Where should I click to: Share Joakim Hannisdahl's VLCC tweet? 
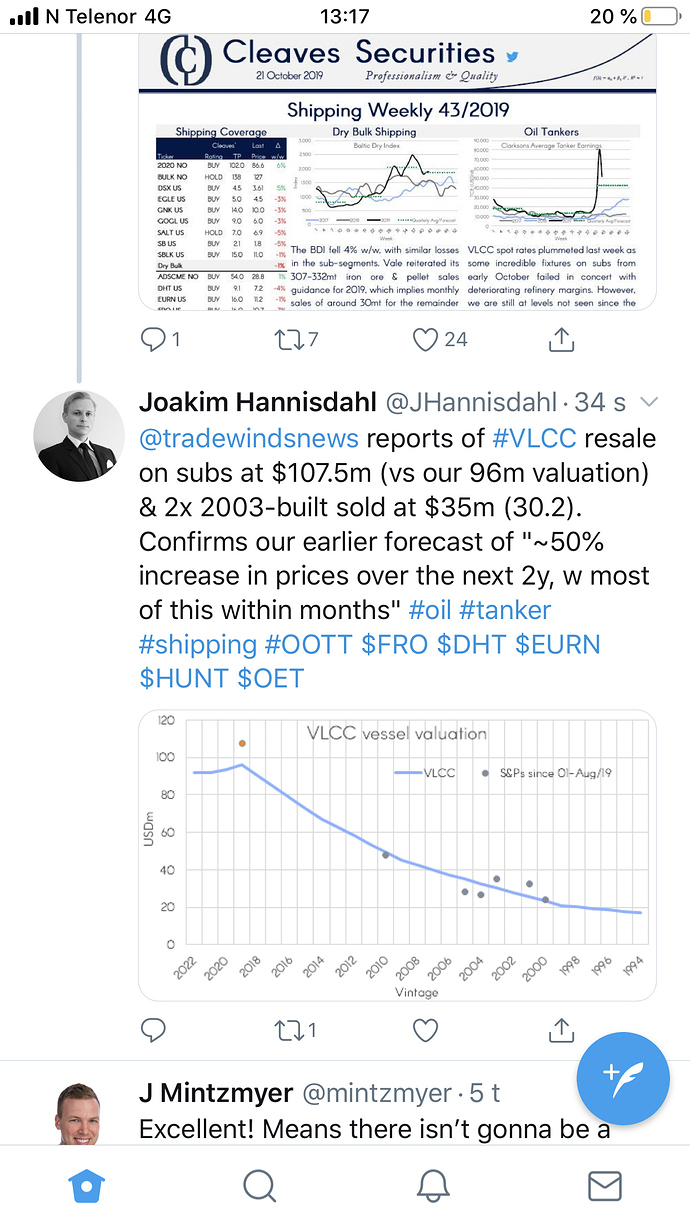tap(562, 1028)
